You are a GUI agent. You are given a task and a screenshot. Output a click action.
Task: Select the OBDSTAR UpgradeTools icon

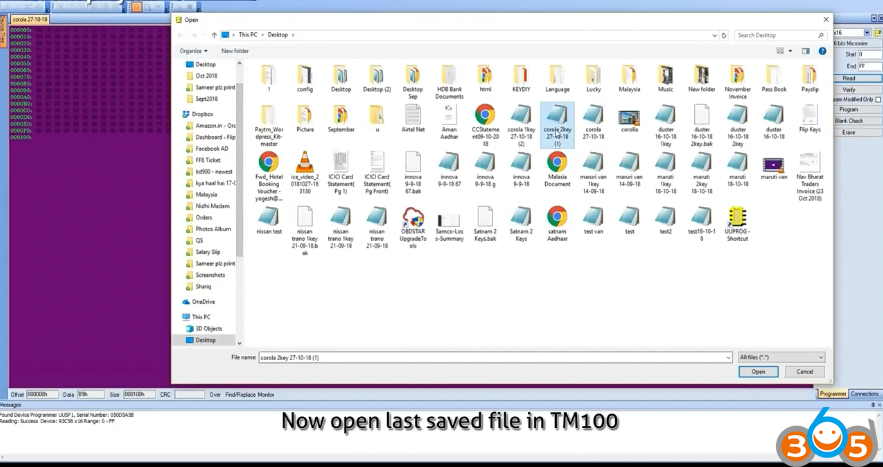point(413,228)
